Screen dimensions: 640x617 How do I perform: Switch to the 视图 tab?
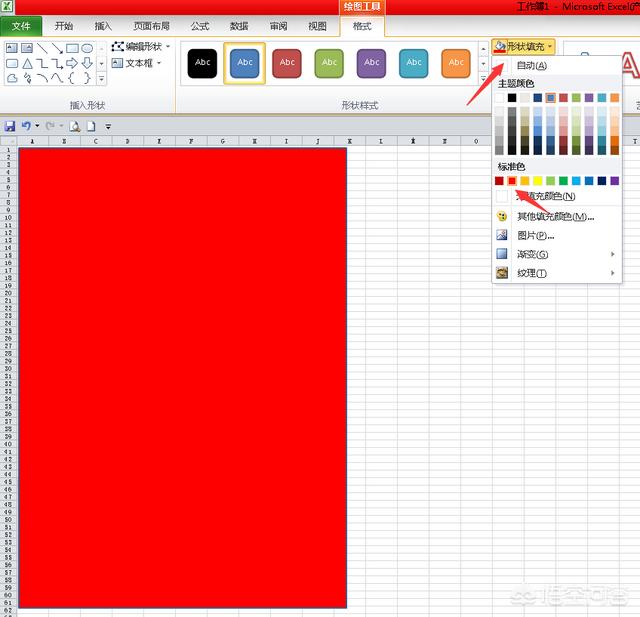[x=317, y=26]
